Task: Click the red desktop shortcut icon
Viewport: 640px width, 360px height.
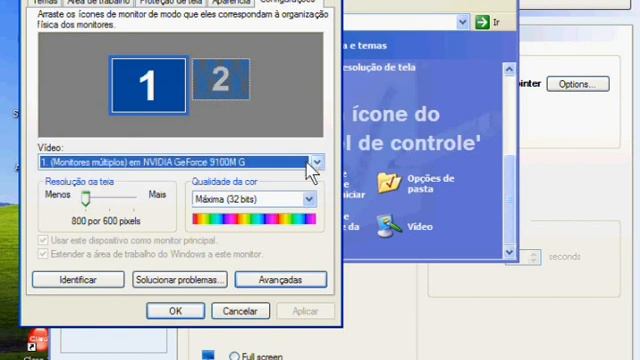Action: point(38,340)
